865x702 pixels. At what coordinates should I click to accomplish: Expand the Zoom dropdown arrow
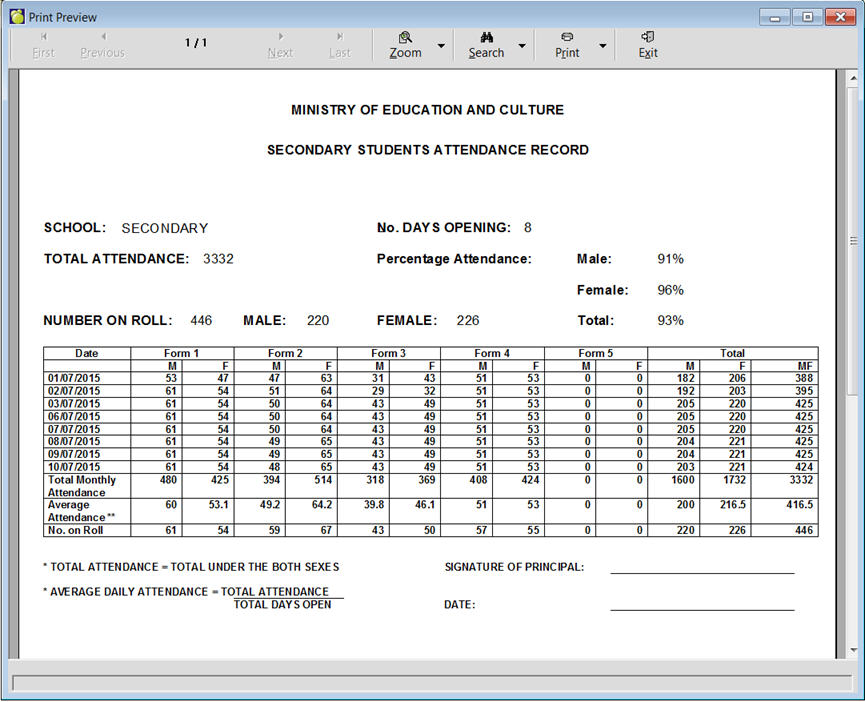pos(441,46)
